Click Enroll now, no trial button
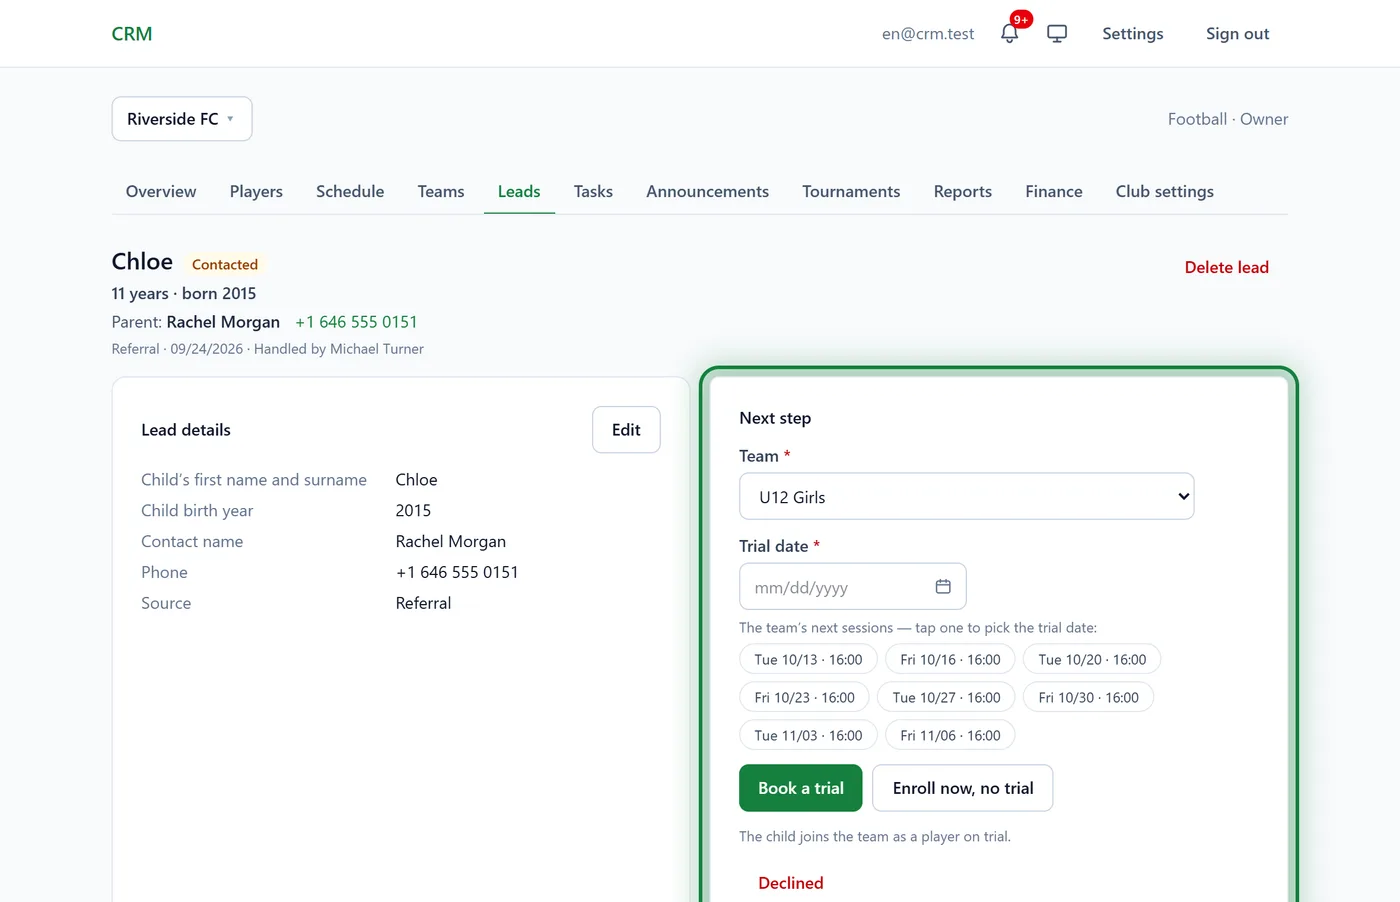The width and height of the screenshot is (1400, 902). click(963, 788)
